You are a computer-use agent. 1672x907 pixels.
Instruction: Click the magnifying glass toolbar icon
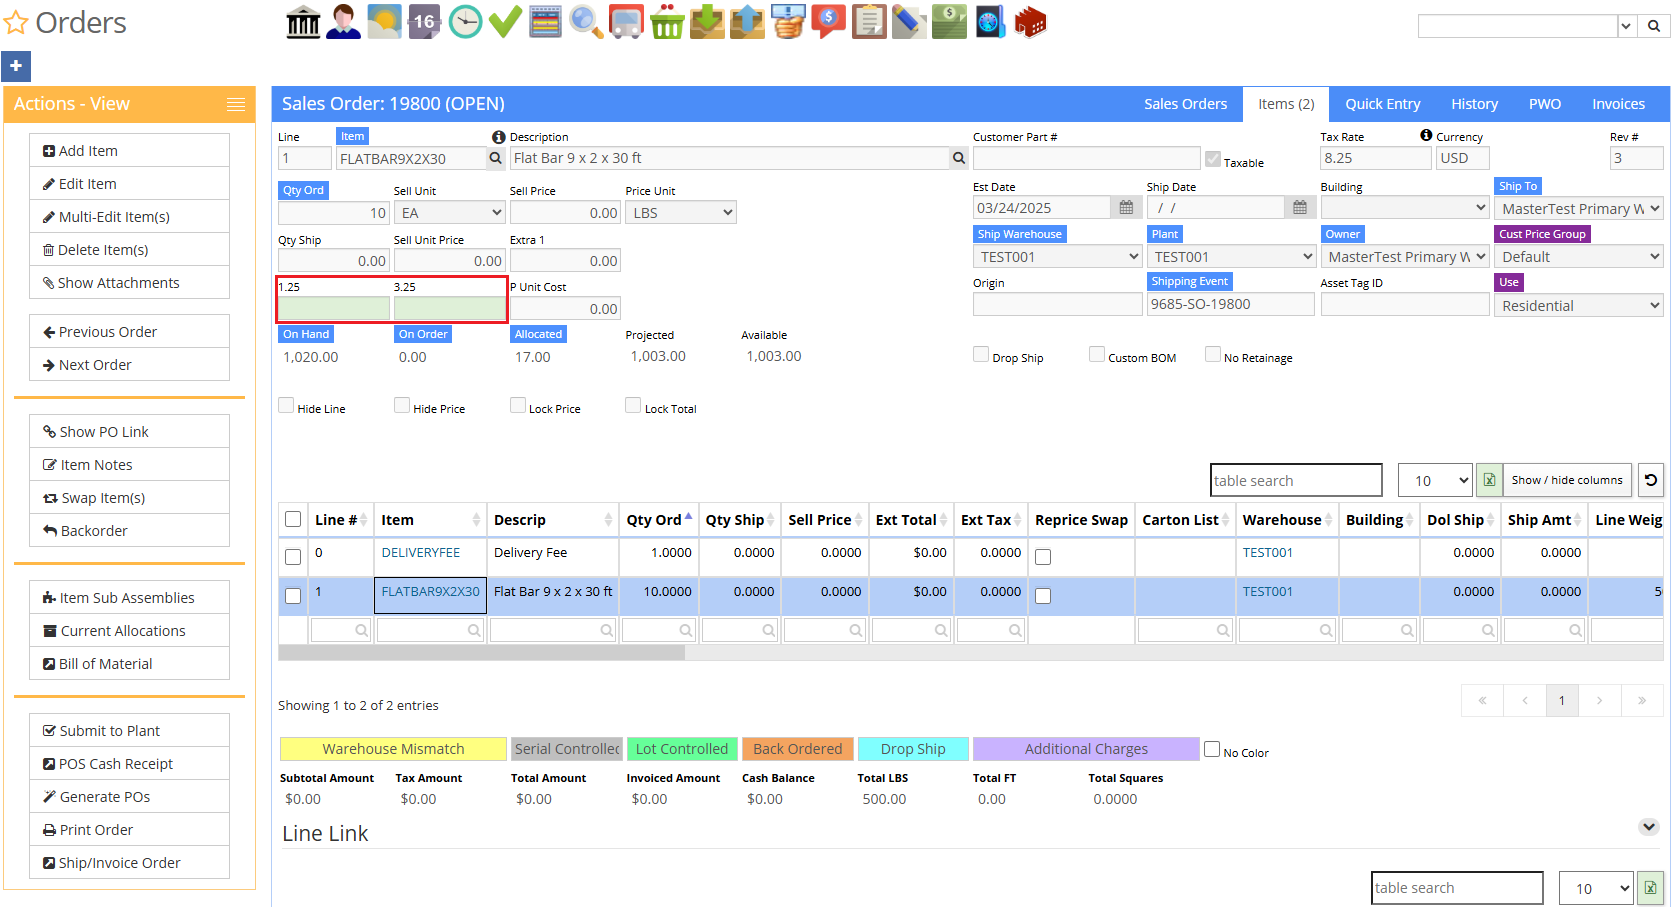click(x=586, y=22)
